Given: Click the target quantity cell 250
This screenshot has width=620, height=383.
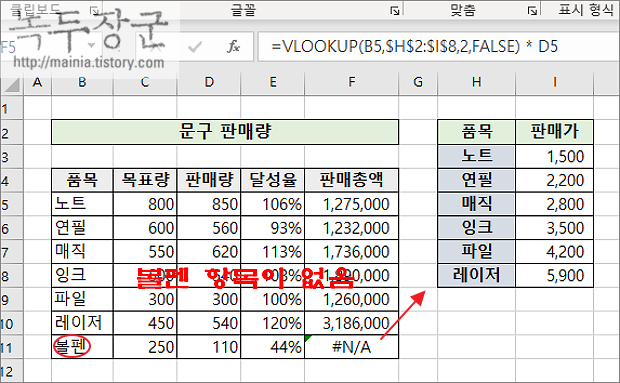Looking at the screenshot, I should coord(145,347).
